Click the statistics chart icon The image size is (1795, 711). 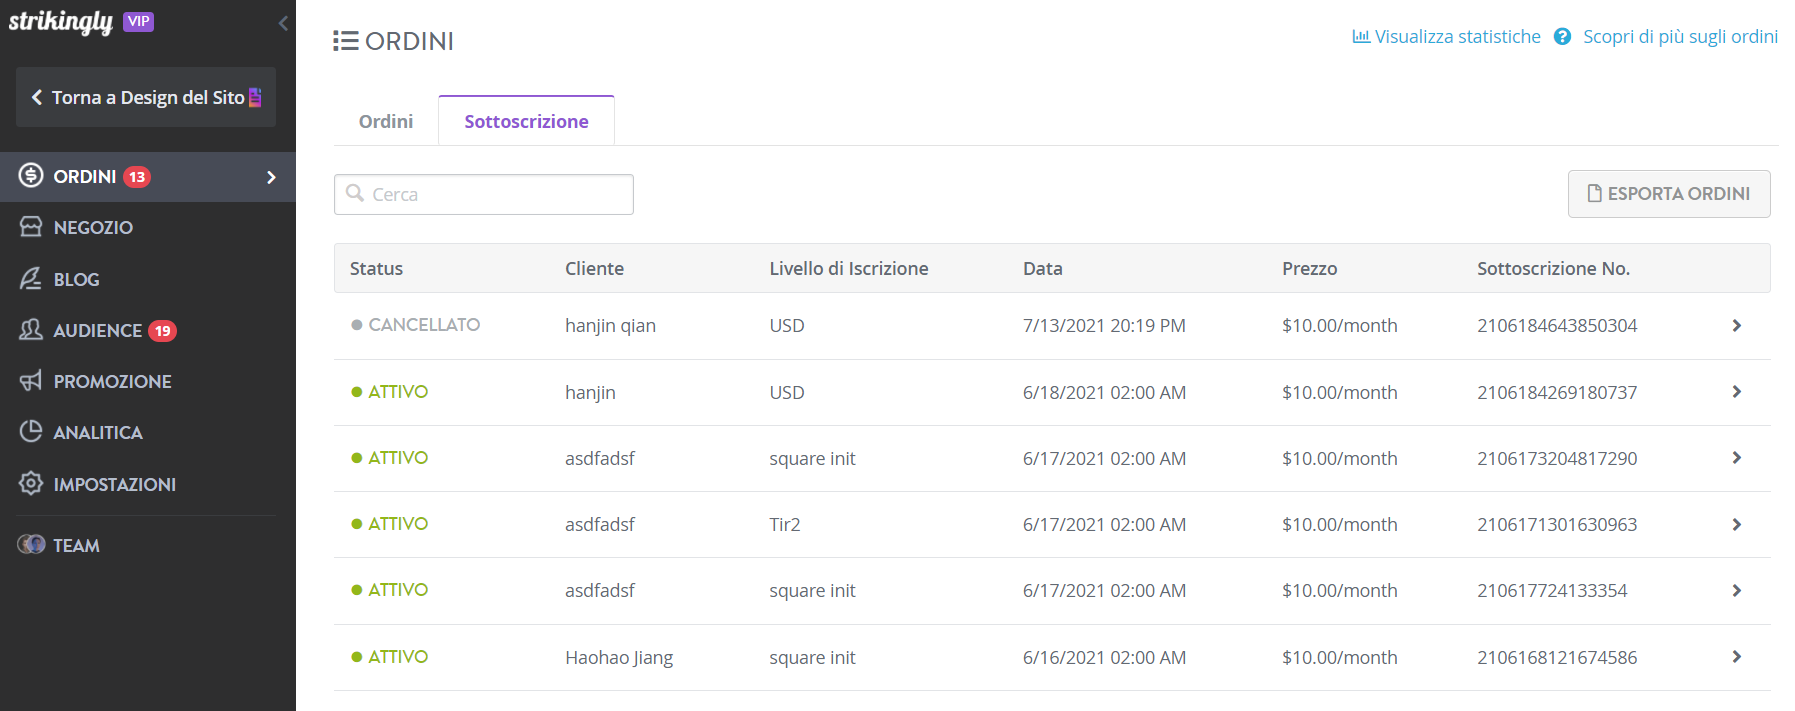point(1361,37)
